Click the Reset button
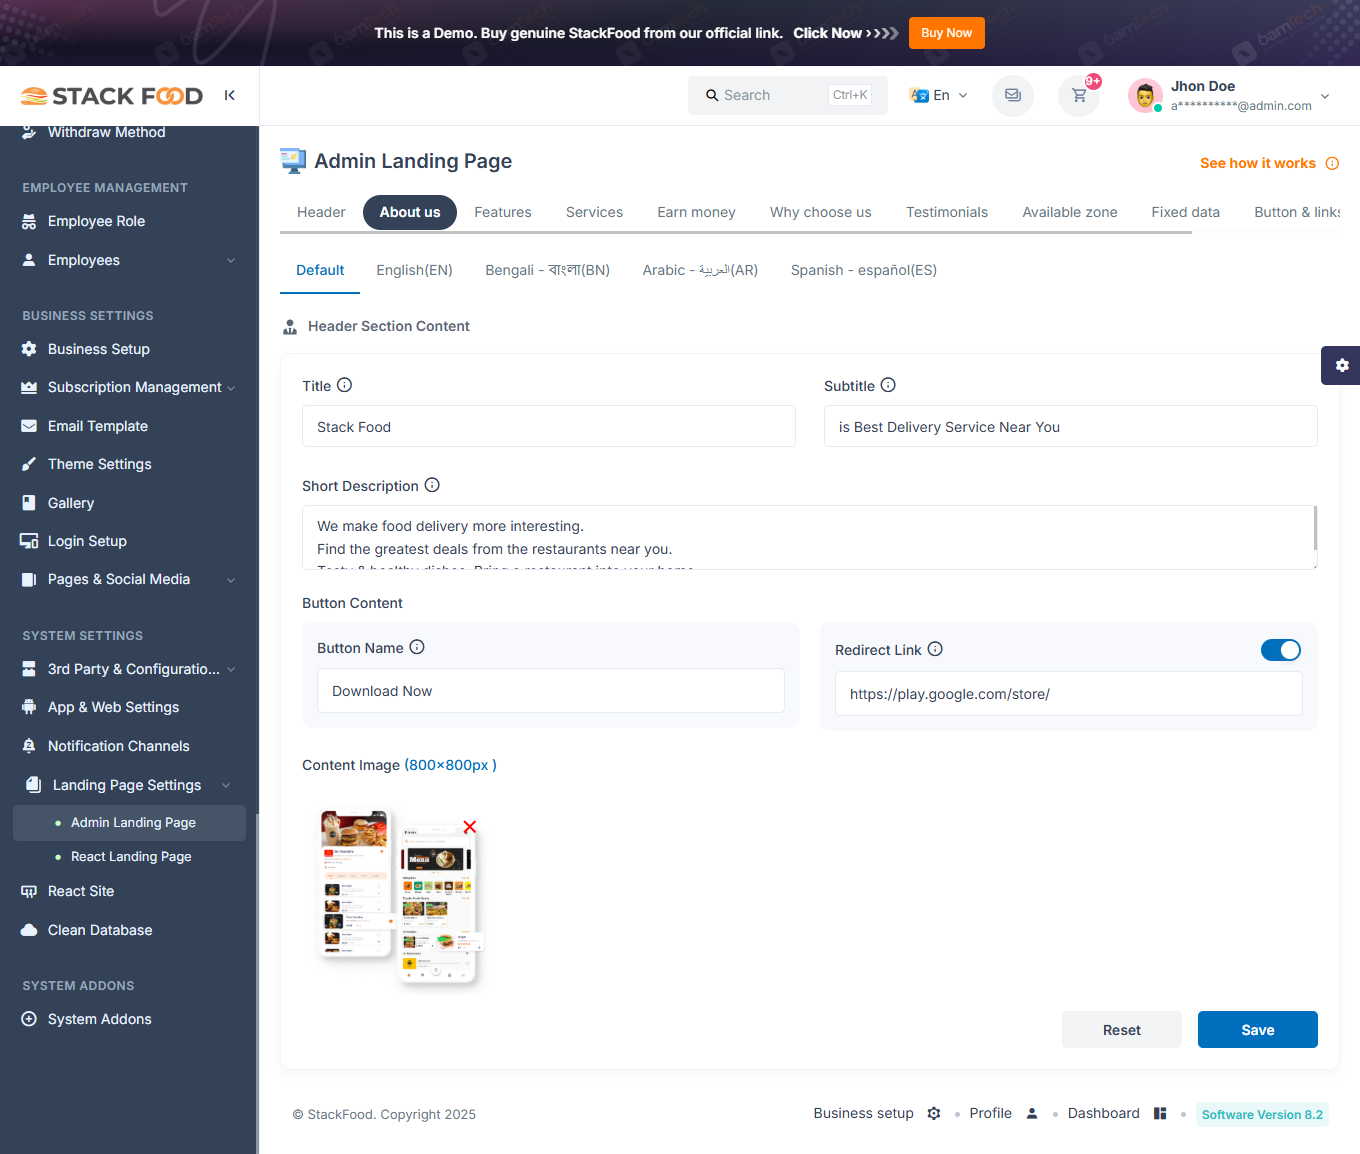 click(1121, 1029)
